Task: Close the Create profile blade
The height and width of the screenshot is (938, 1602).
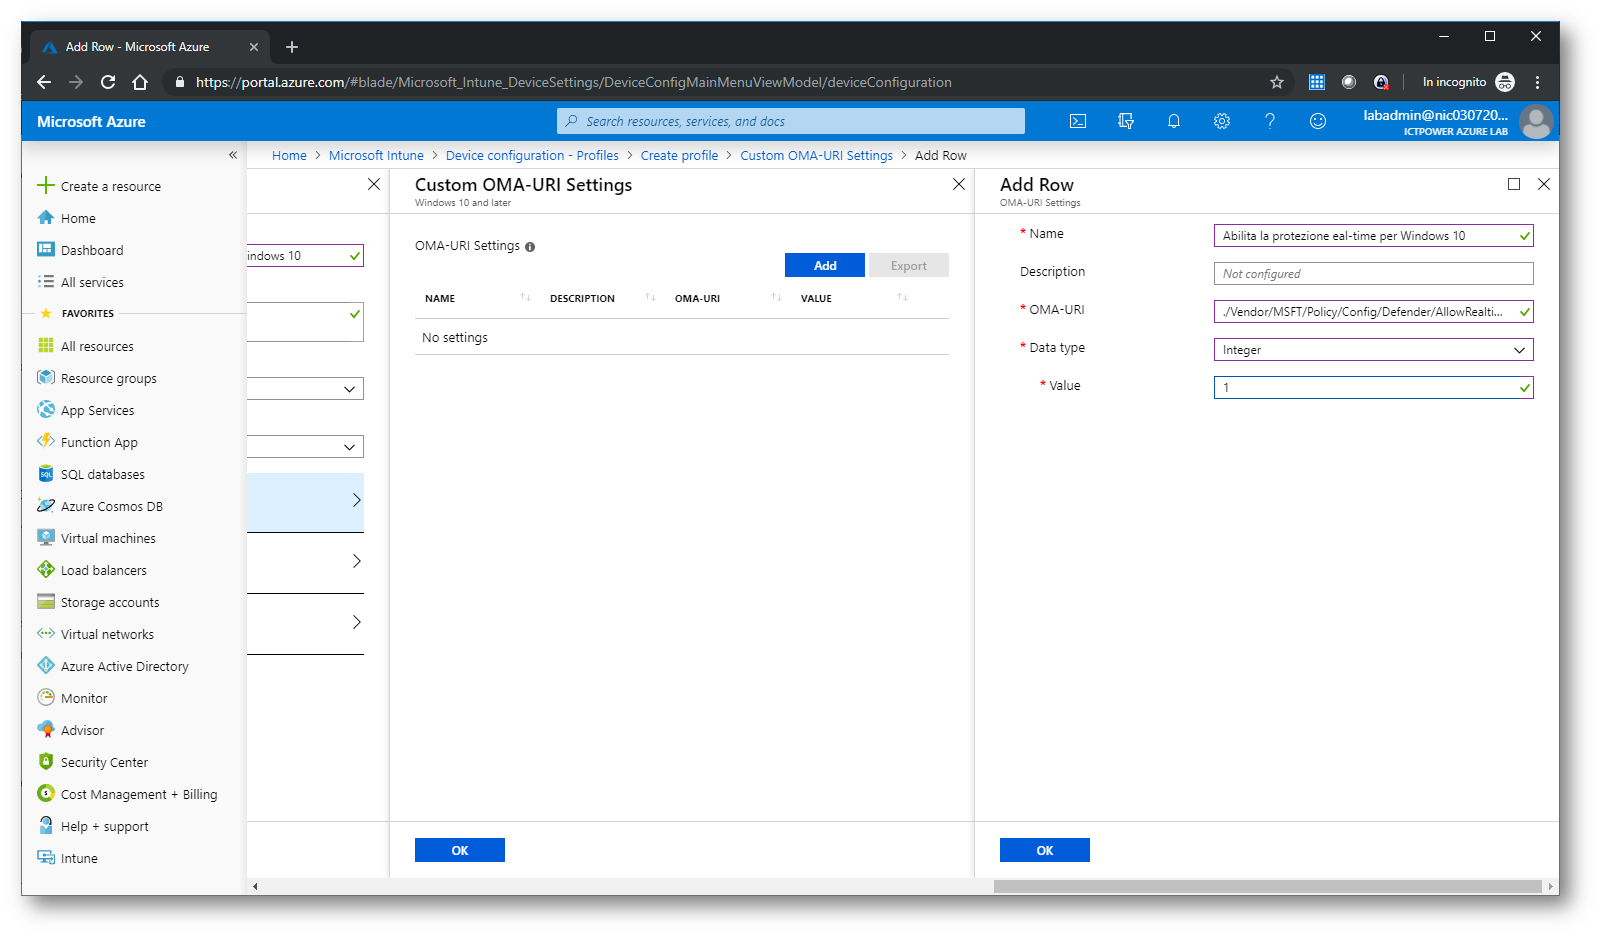Action: coord(374,184)
